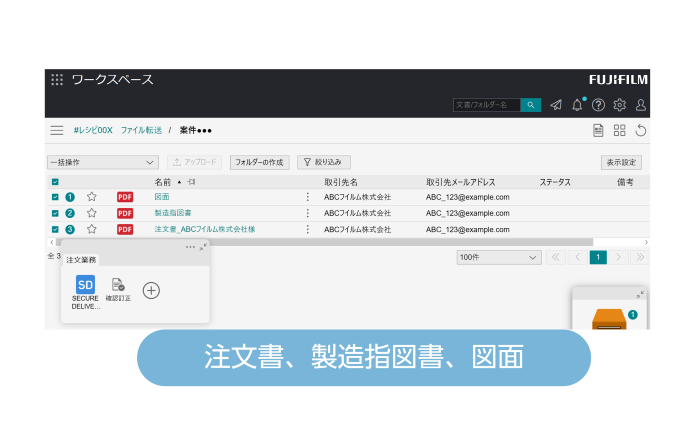Launch the SECURE DELIVE... SD icon

(85, 285)
